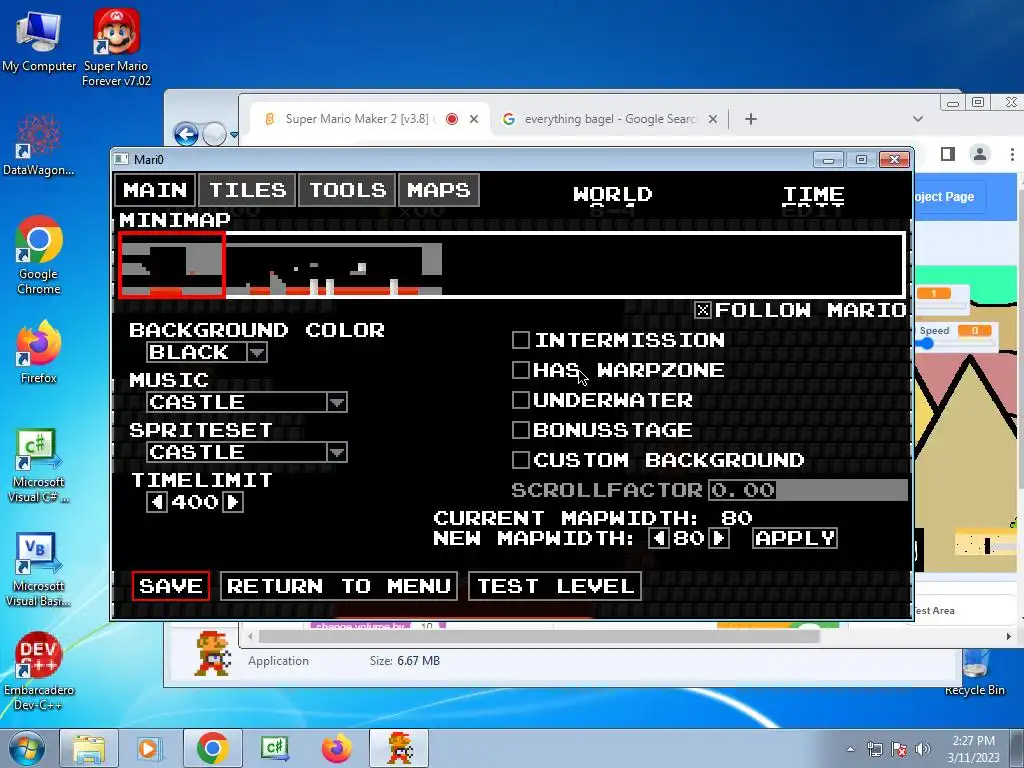Click the Chrome profile avatar icon

click(980, 154)
